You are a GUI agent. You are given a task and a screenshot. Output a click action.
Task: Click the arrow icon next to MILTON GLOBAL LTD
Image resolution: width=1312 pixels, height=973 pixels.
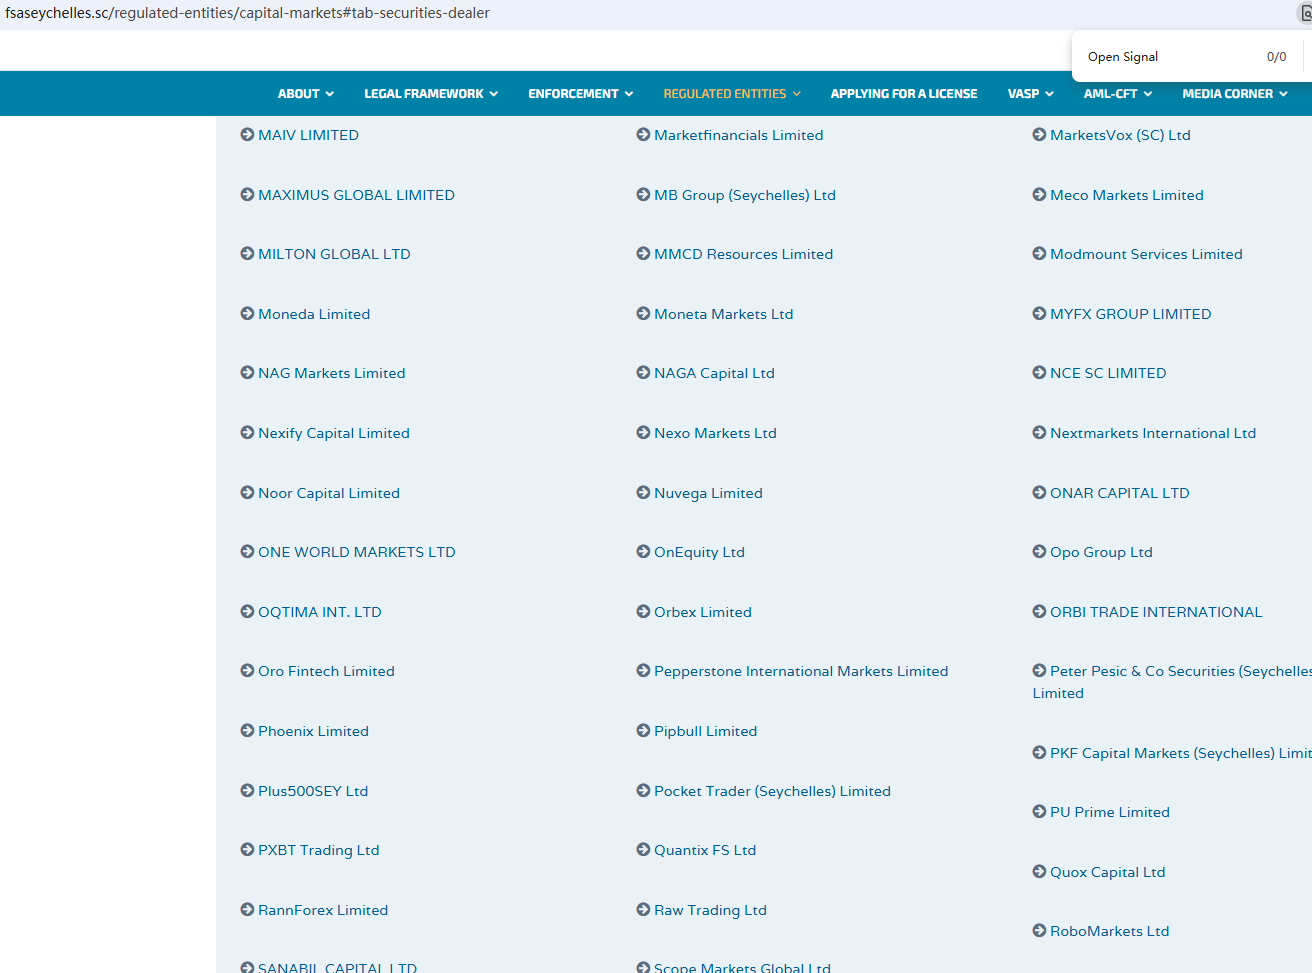(247, 254)
